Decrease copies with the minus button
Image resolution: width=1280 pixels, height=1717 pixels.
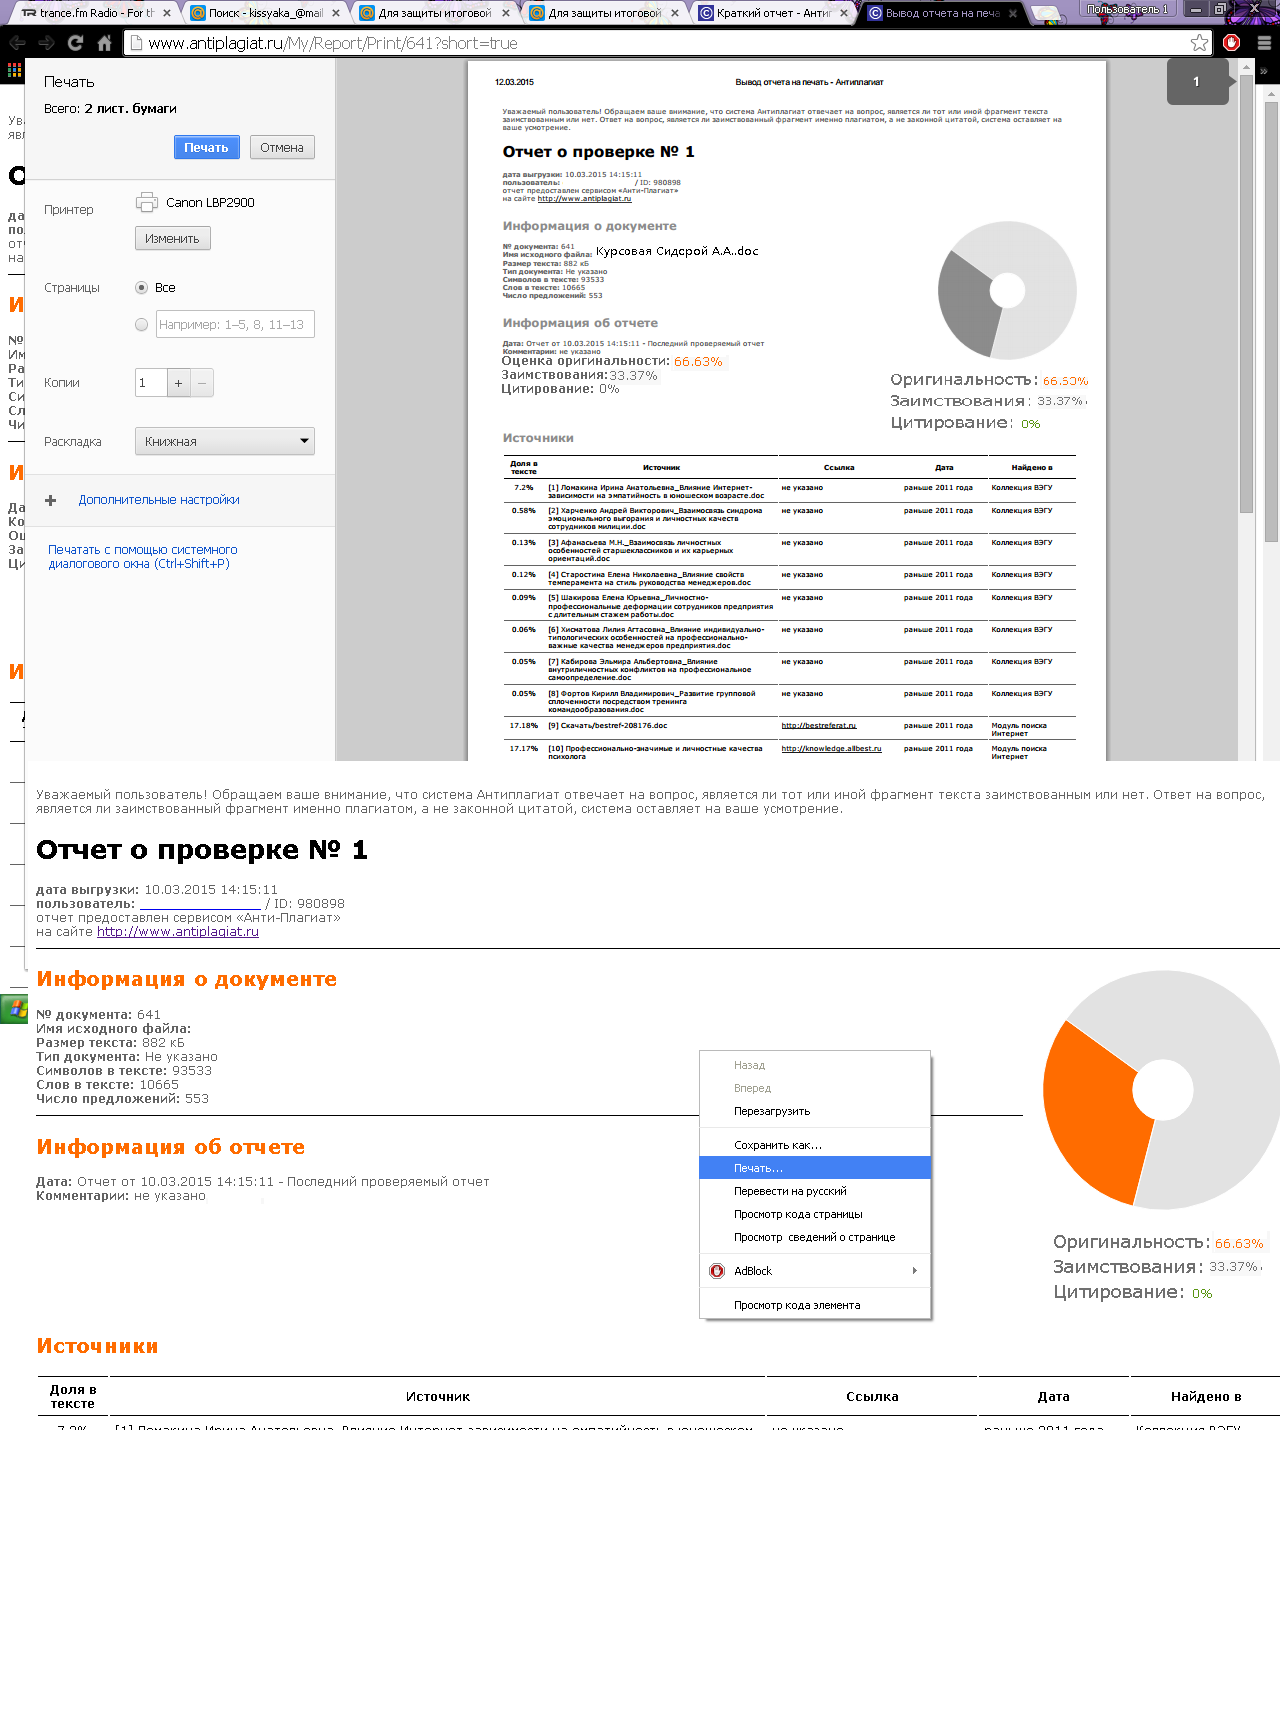(202, 382)
